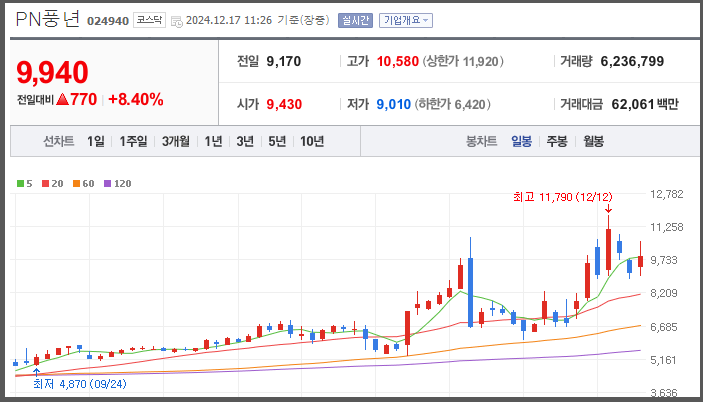Switch to 월봉 monthly candle chart
This screenshot has height=402, width=703.
point(593,142)
